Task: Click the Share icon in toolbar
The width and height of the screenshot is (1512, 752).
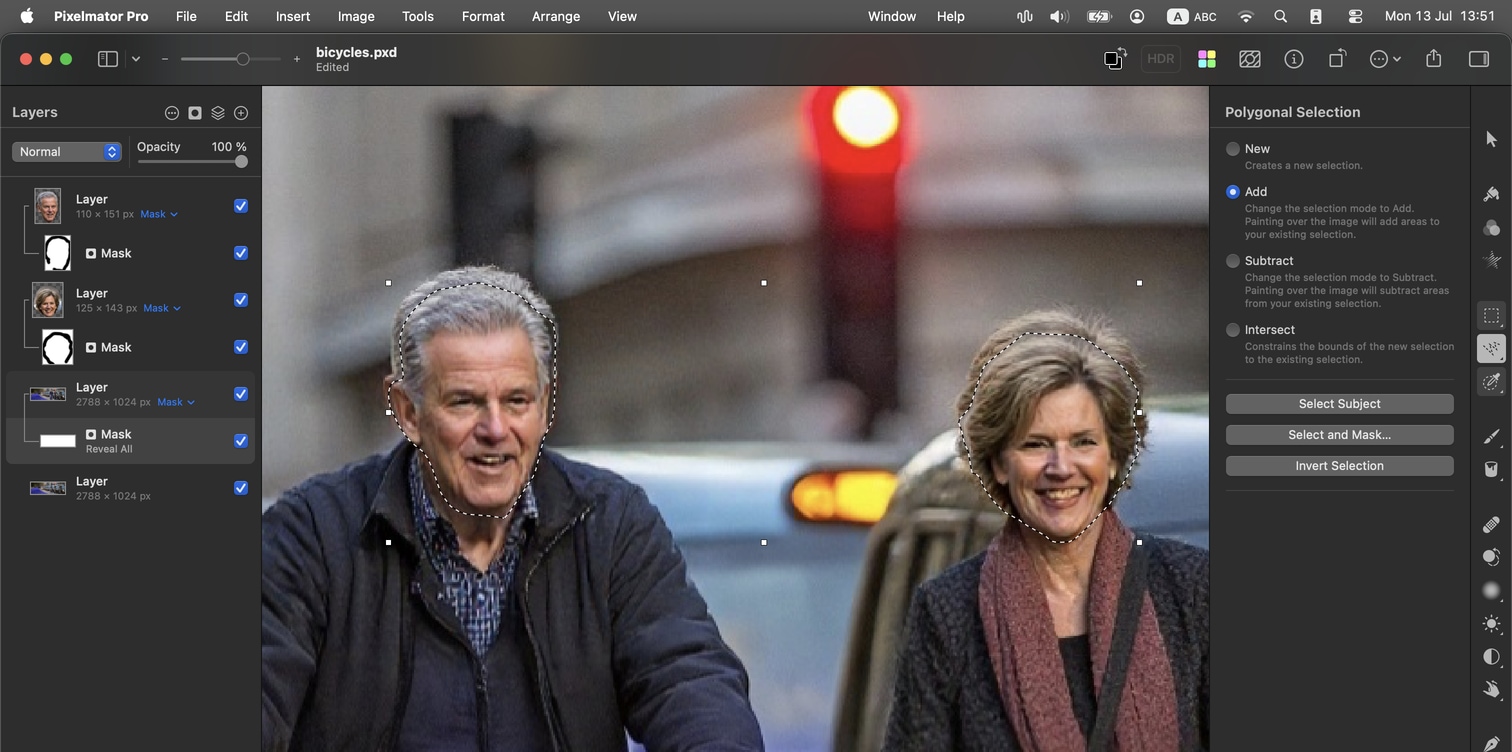Action: click(1433, 59)
